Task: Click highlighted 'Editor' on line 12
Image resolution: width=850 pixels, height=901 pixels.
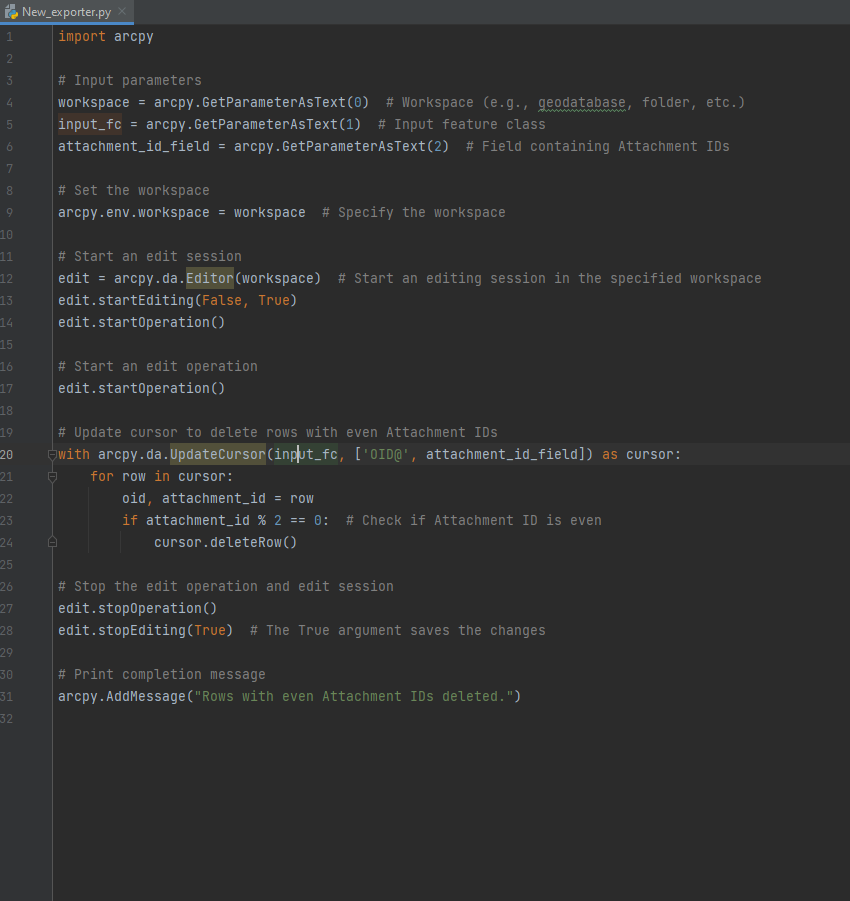Action: pyautogui.click(x=210, y=278)
